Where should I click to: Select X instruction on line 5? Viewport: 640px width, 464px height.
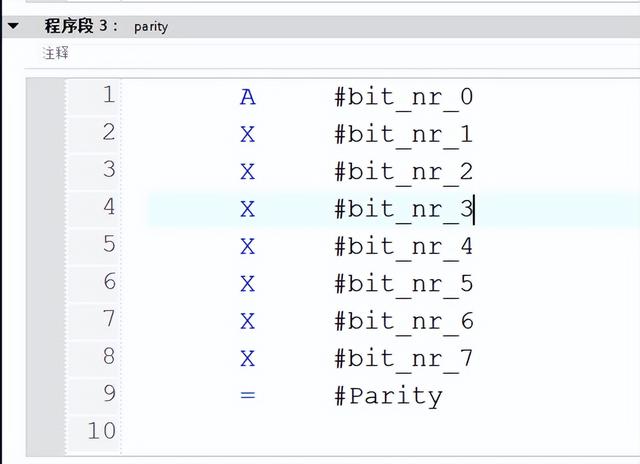point(248,246)
